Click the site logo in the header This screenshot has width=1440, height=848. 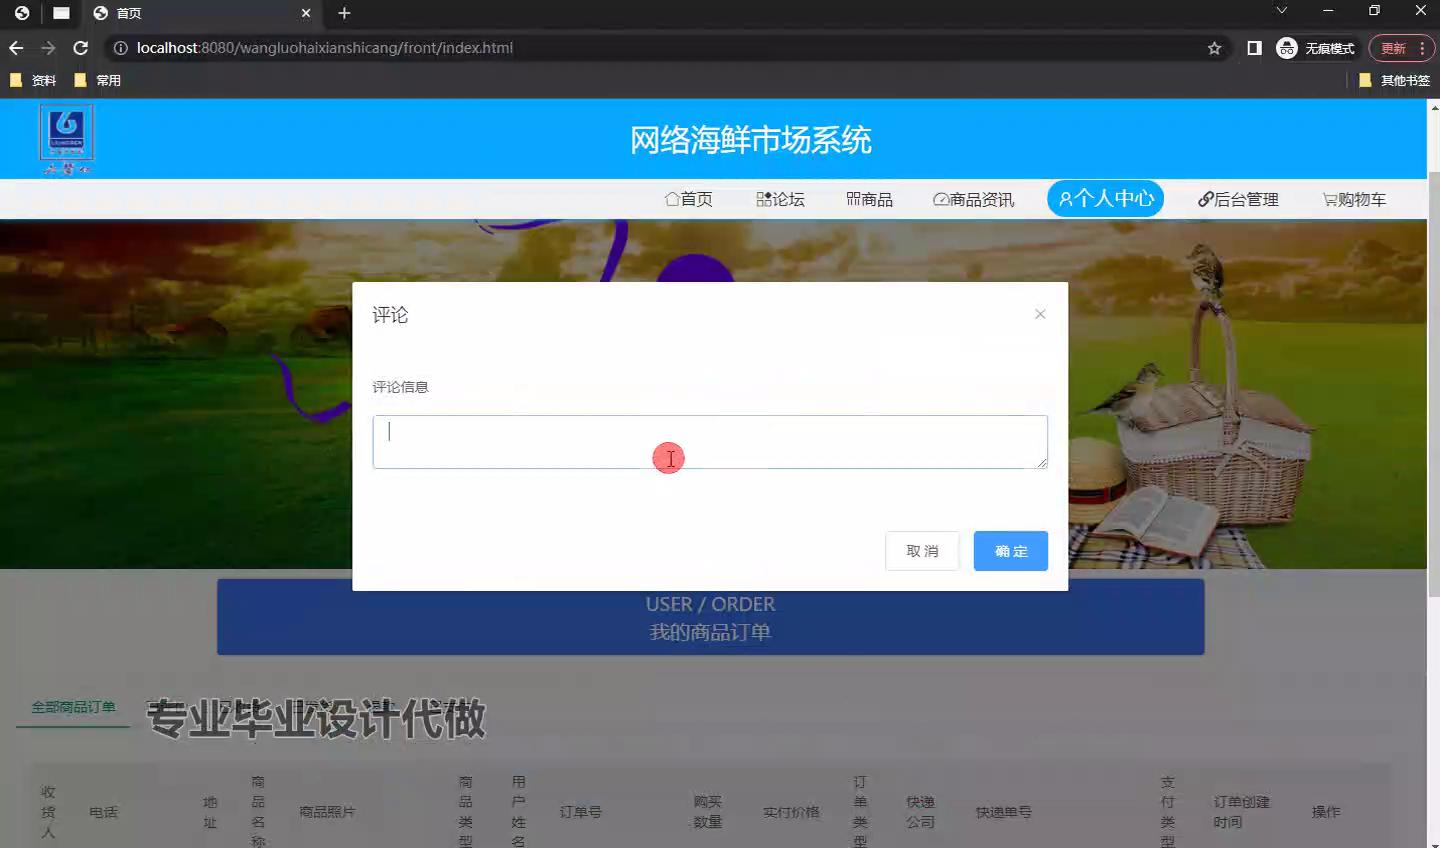click(66, 139)
